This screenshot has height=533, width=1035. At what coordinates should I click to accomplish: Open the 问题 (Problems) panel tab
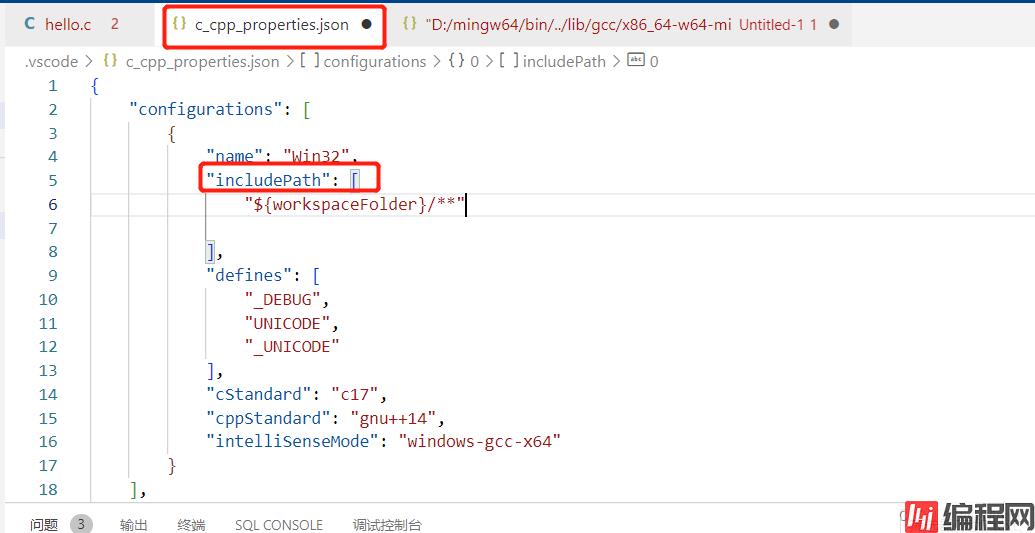coord(44,524)
